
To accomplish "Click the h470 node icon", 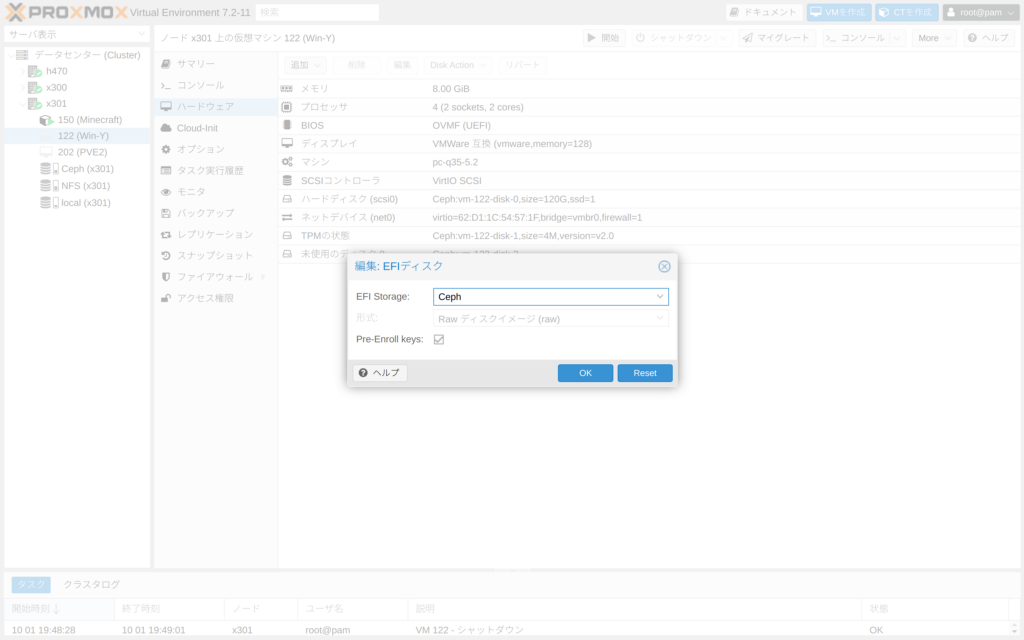I will click(35, 71).
